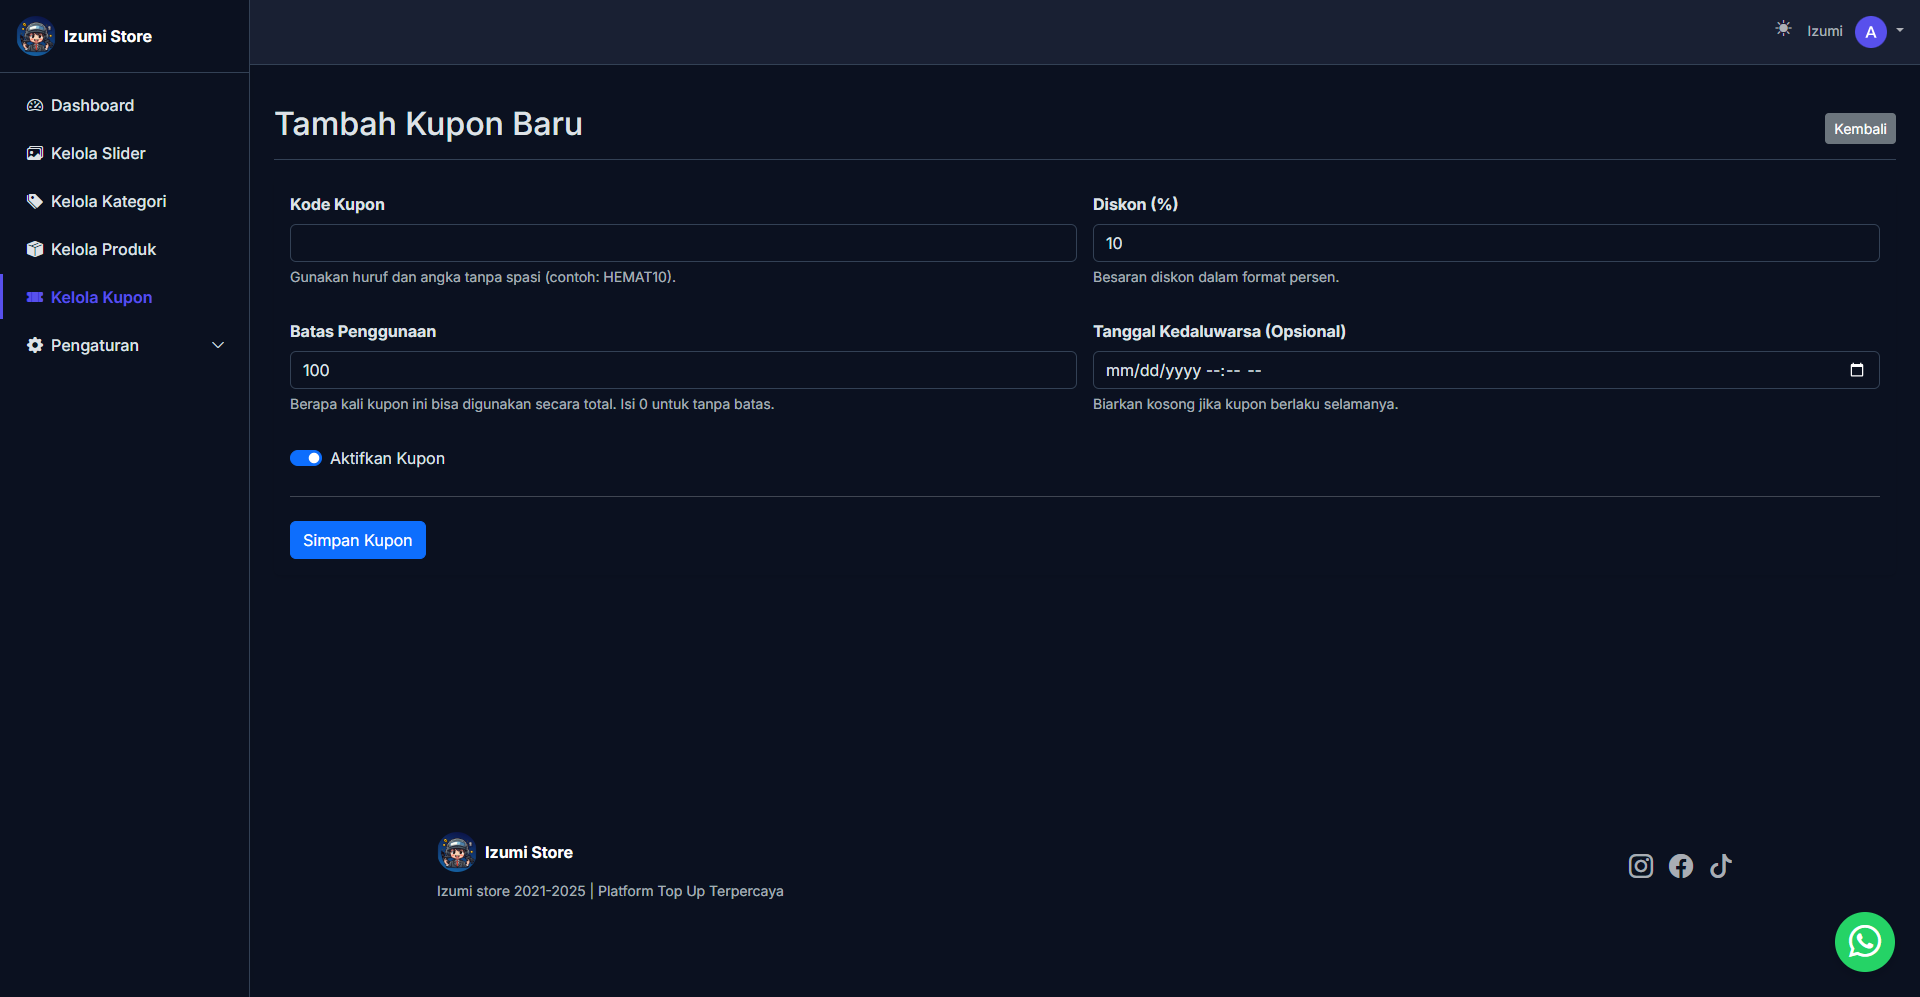The width and height of the screenshot is (1920, 997).
Task: Click the Kembali button
Action: (1859, 129)
